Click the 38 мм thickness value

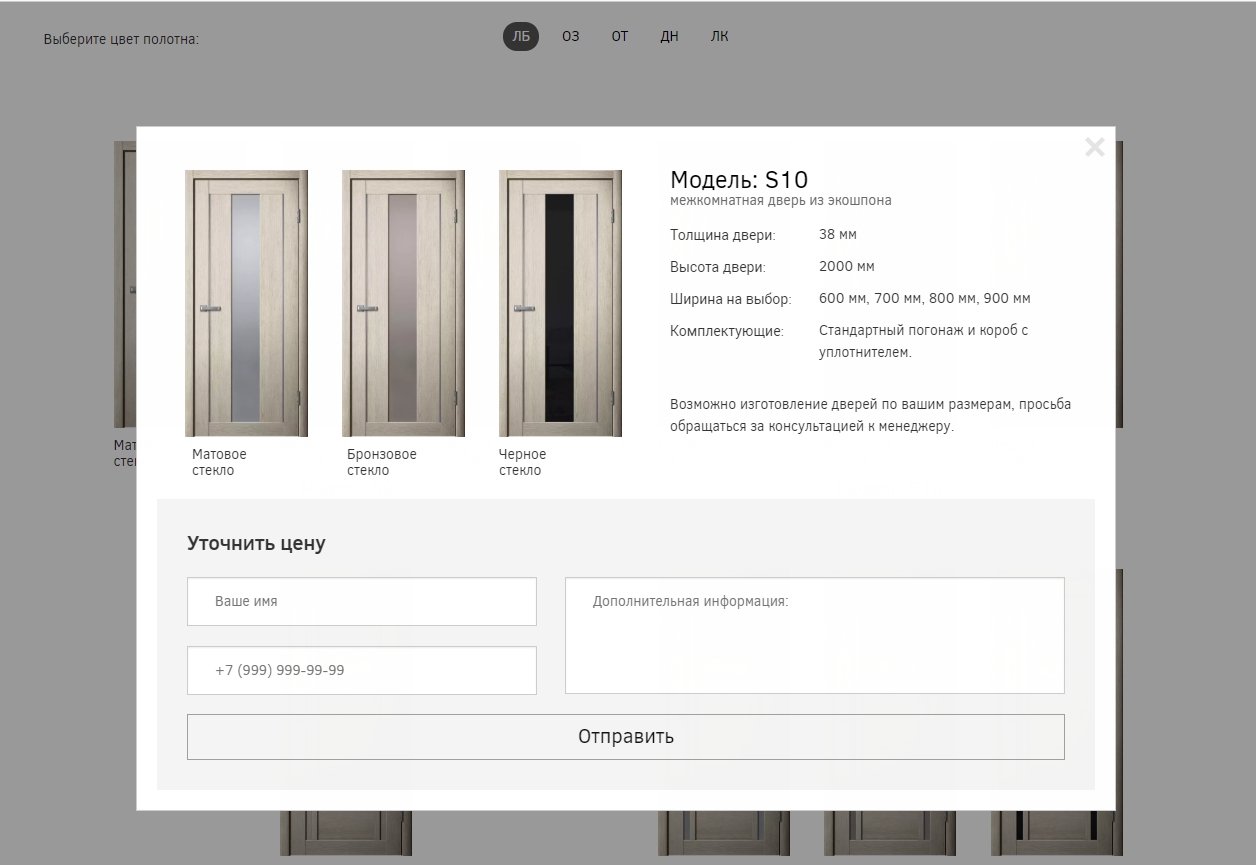(x=838, y=235)
